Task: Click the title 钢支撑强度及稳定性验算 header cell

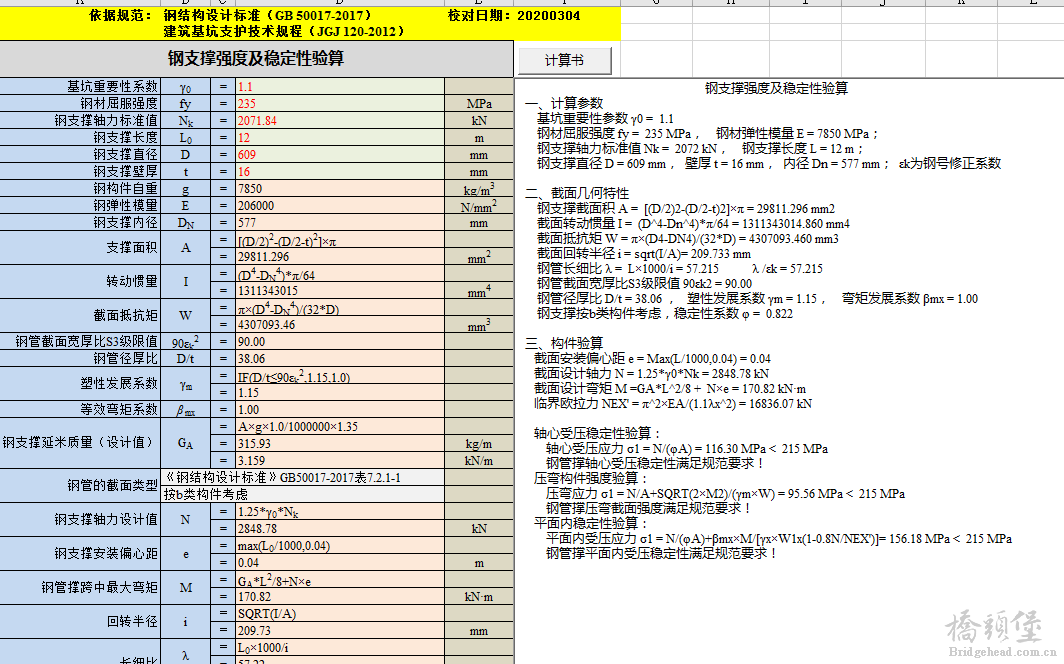Action: click(x=256, y=59)
